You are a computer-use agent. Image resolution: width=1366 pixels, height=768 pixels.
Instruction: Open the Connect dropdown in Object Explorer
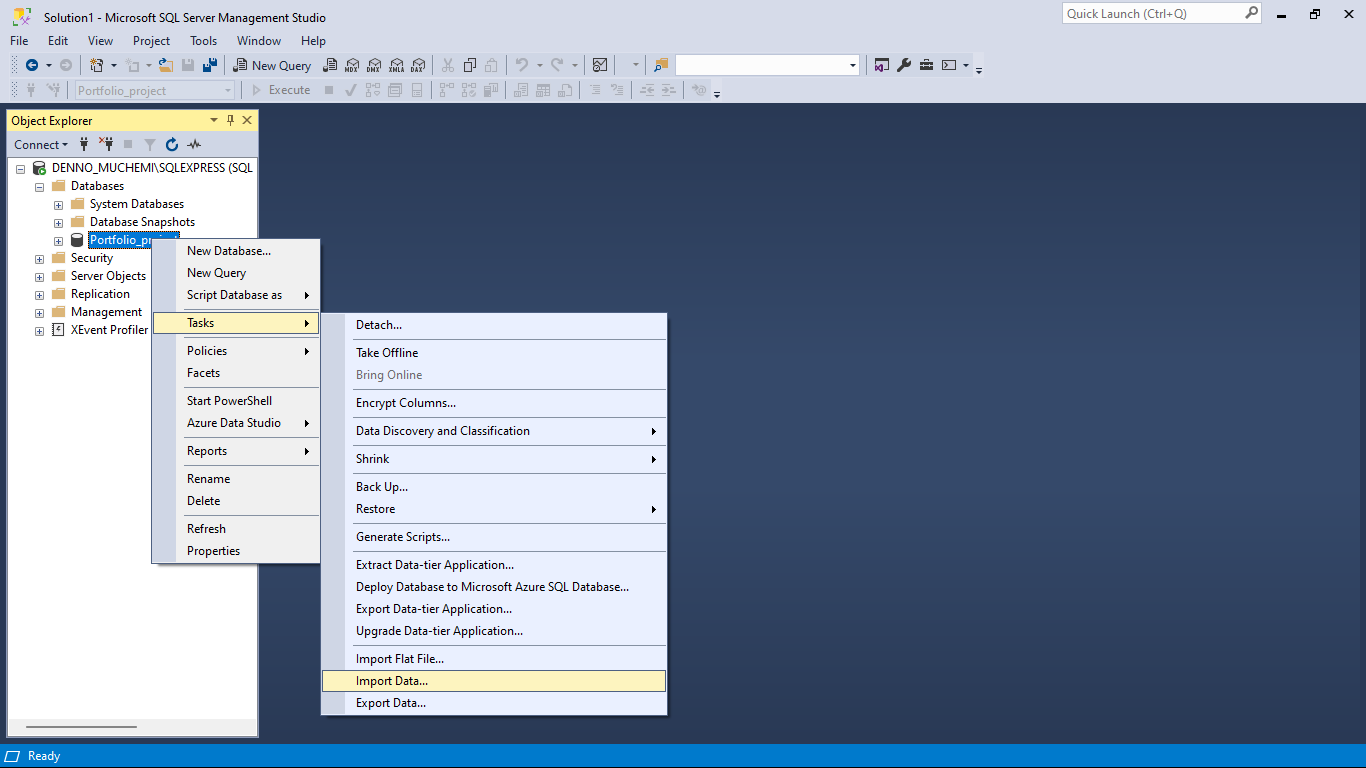(x=41, y=144)
